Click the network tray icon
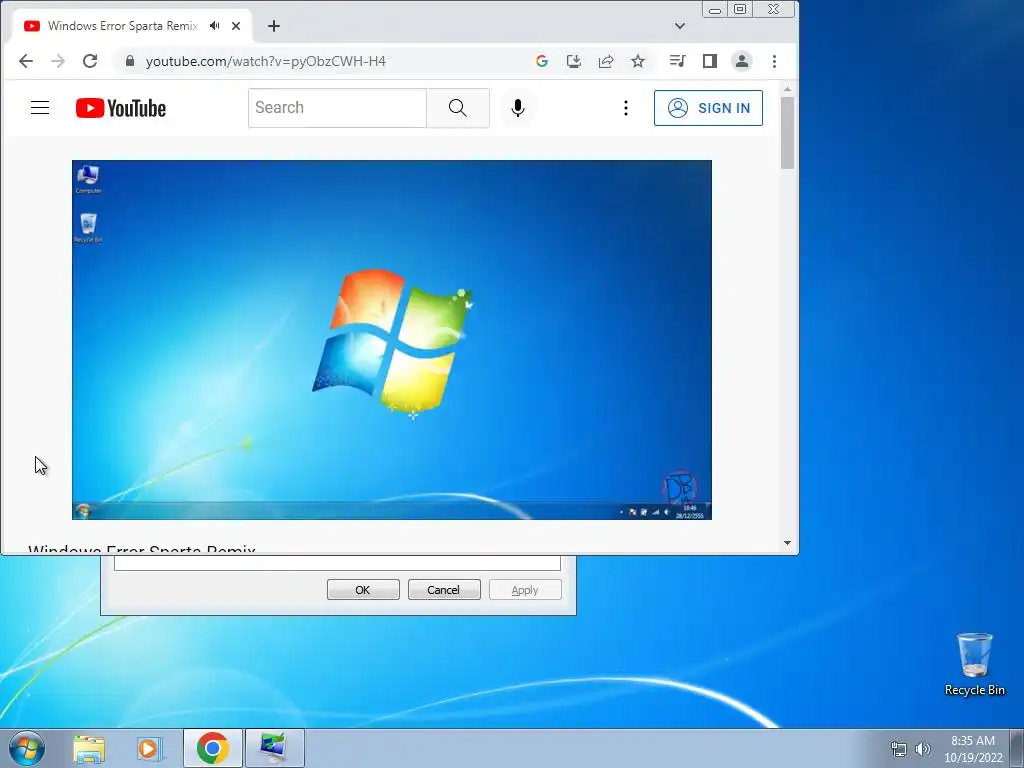Screen dimensions: 1024x768 899,749
